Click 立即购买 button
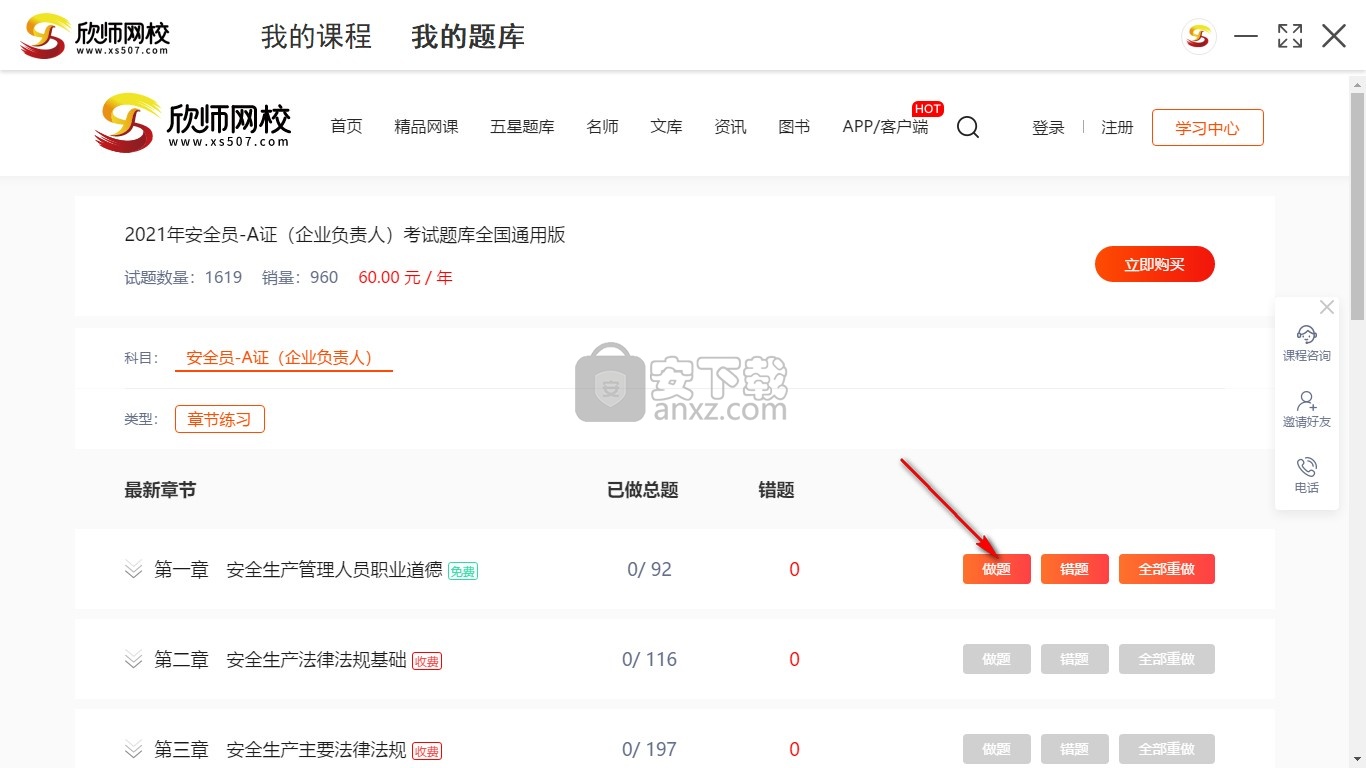1366x768 pixels. click(x=1154, y=264)
